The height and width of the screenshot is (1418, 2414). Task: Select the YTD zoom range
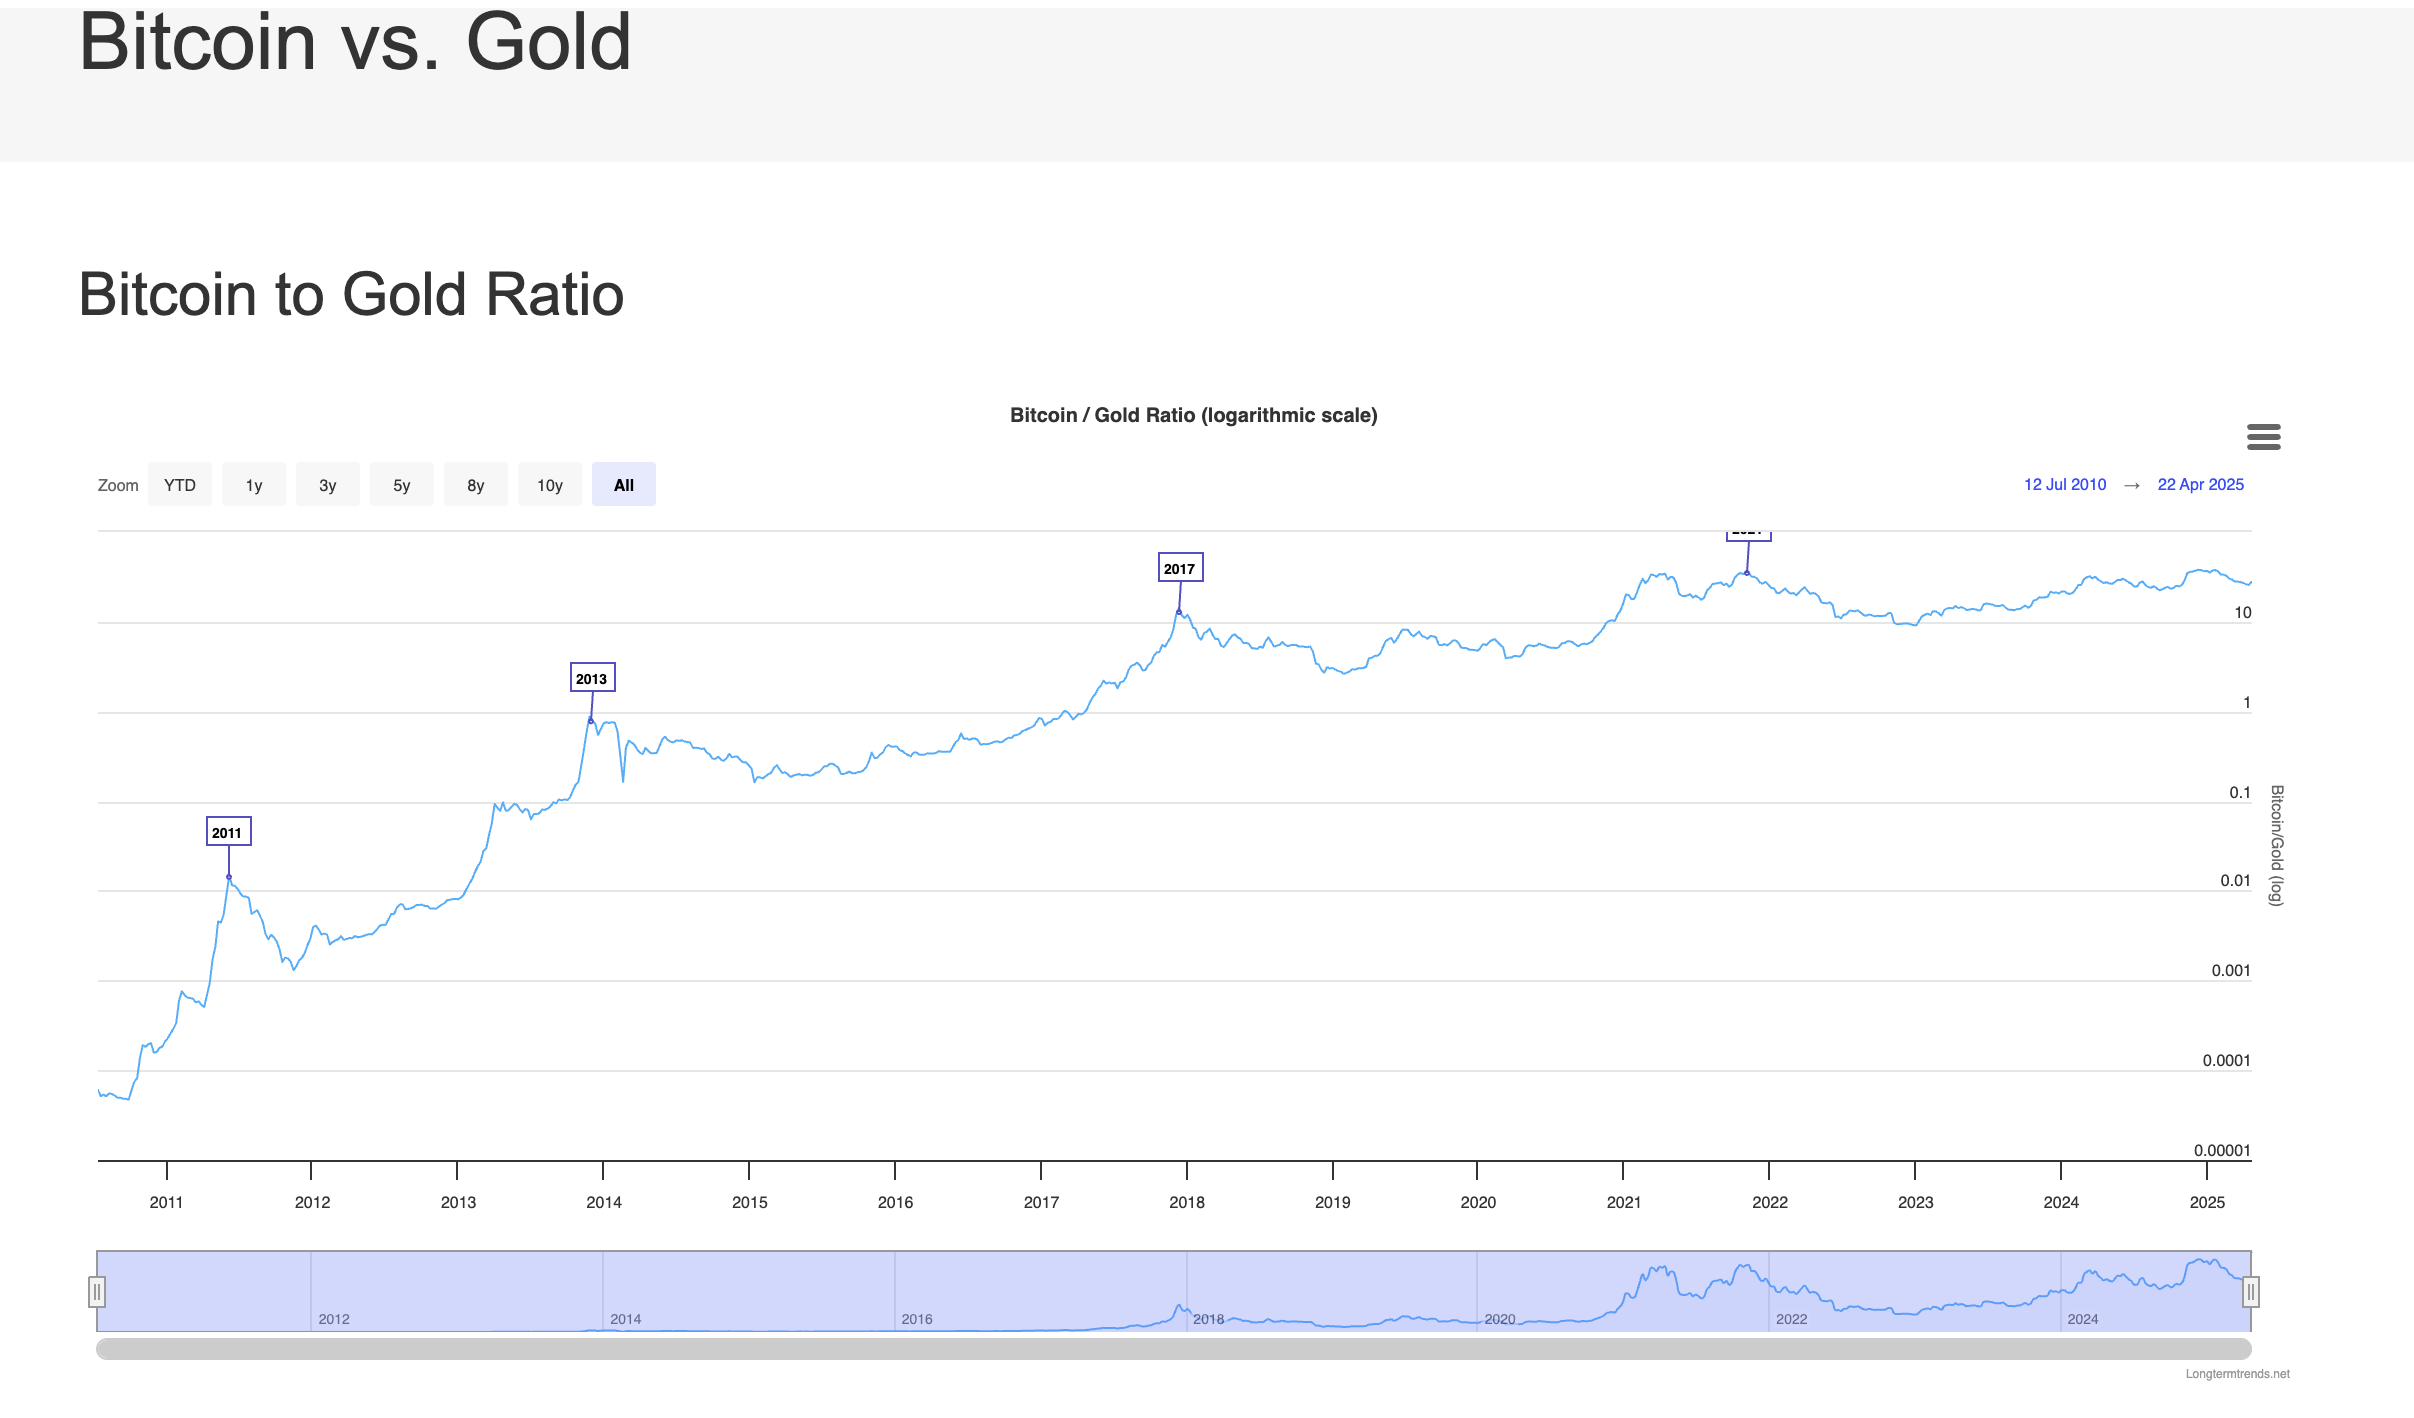click(x=180, y=485)
